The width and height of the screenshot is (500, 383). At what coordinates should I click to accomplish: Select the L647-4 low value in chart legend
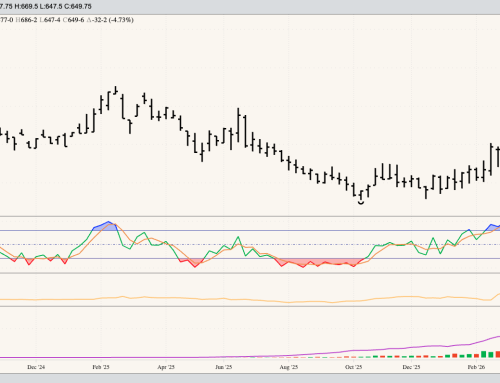click(x=50, y=20)
